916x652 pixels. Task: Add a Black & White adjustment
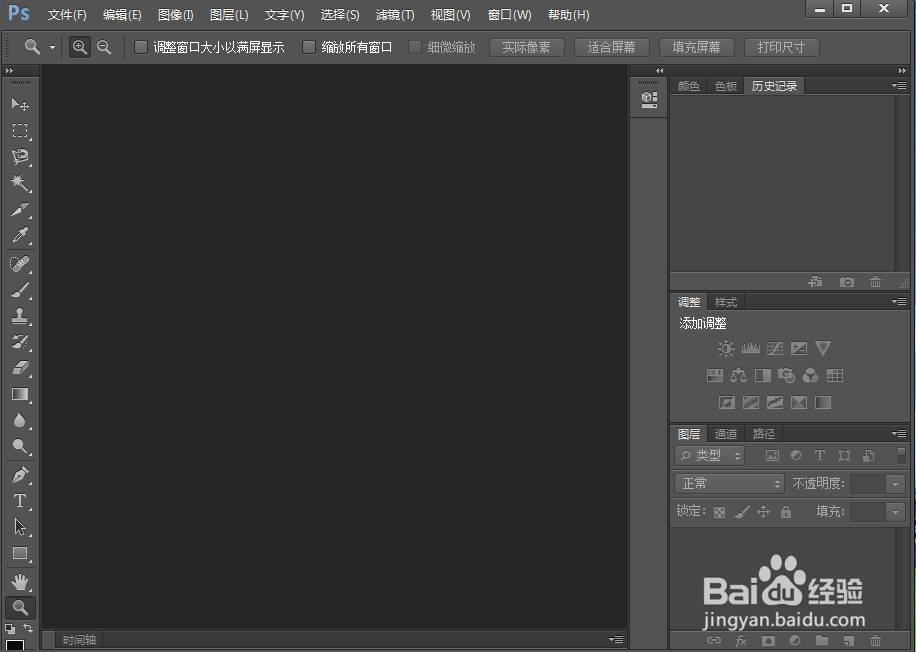(x=762, y=375)
